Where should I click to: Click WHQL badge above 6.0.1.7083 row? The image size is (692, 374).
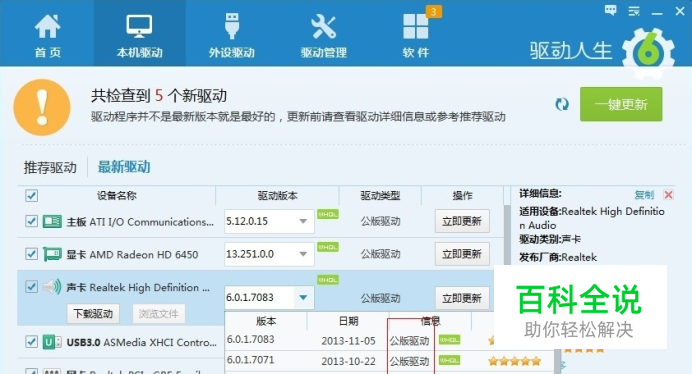[x=327, y=280]
